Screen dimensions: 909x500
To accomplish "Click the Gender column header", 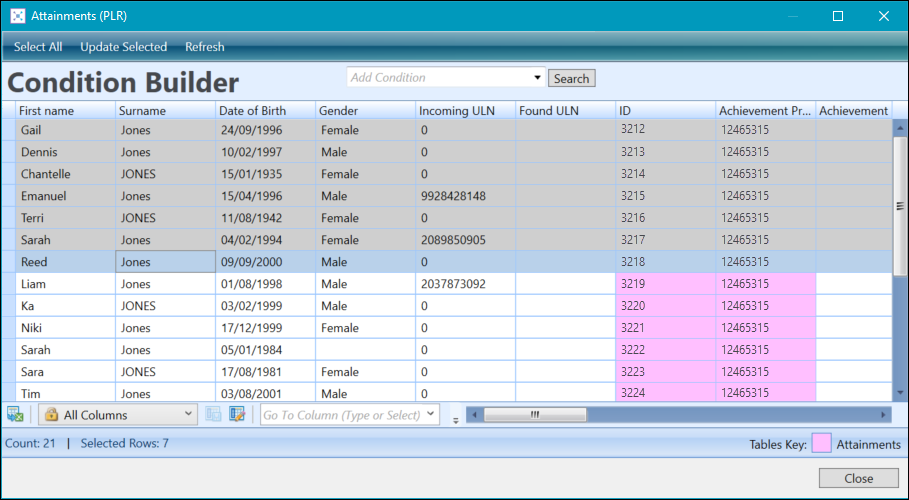I will tap(365, 110).
